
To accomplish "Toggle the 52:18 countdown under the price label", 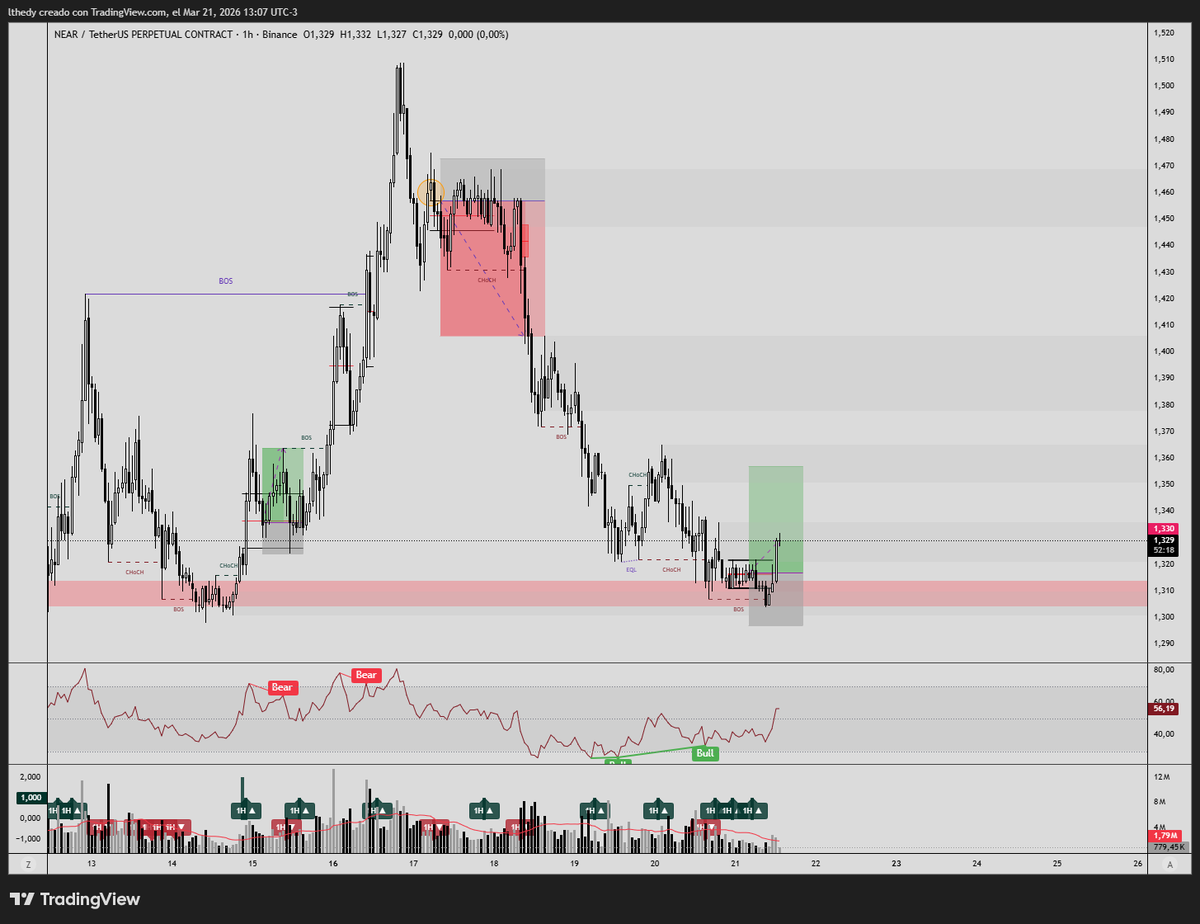I will pos(1164,549).
